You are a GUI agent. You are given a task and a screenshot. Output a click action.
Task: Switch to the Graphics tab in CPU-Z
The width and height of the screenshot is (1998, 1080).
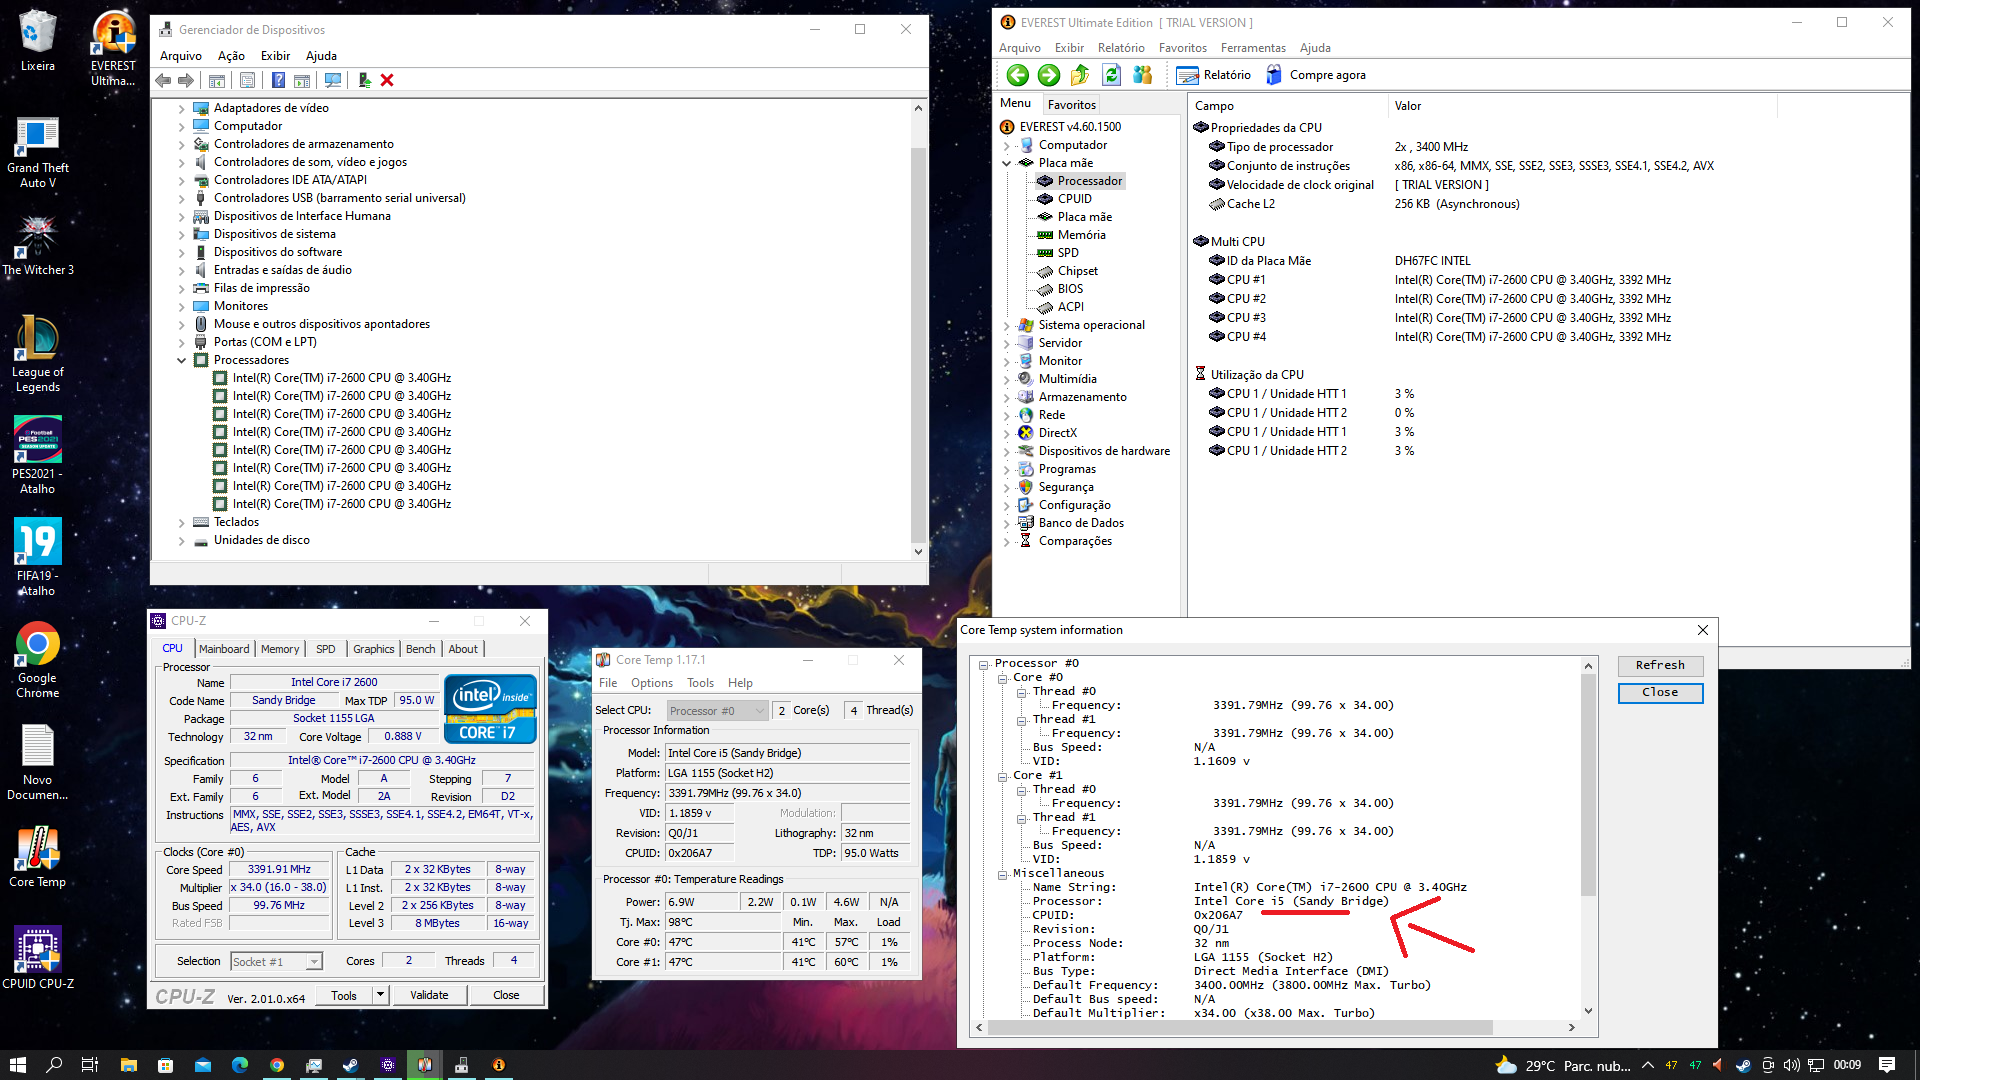[373, 649]
